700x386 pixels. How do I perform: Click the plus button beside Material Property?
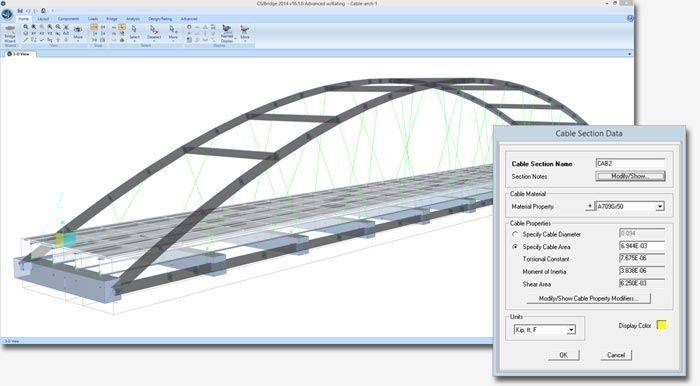coord(589,206)
